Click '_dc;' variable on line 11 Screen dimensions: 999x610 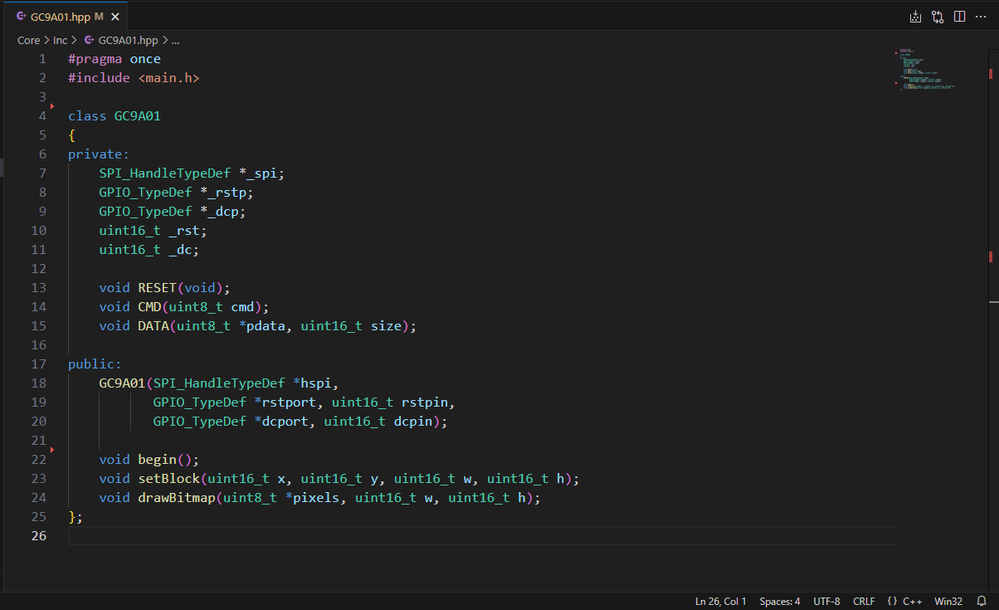pos(183,250)
